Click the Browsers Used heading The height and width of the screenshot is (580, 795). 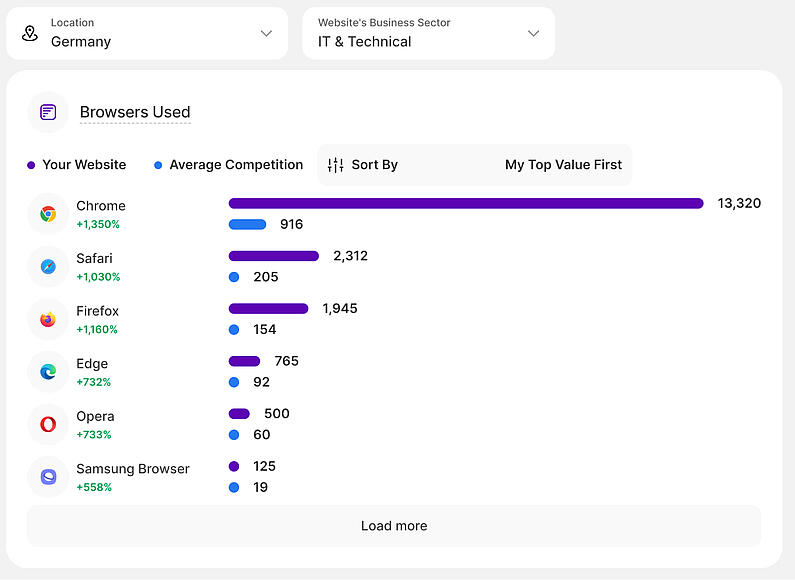(x=135, y=112)
